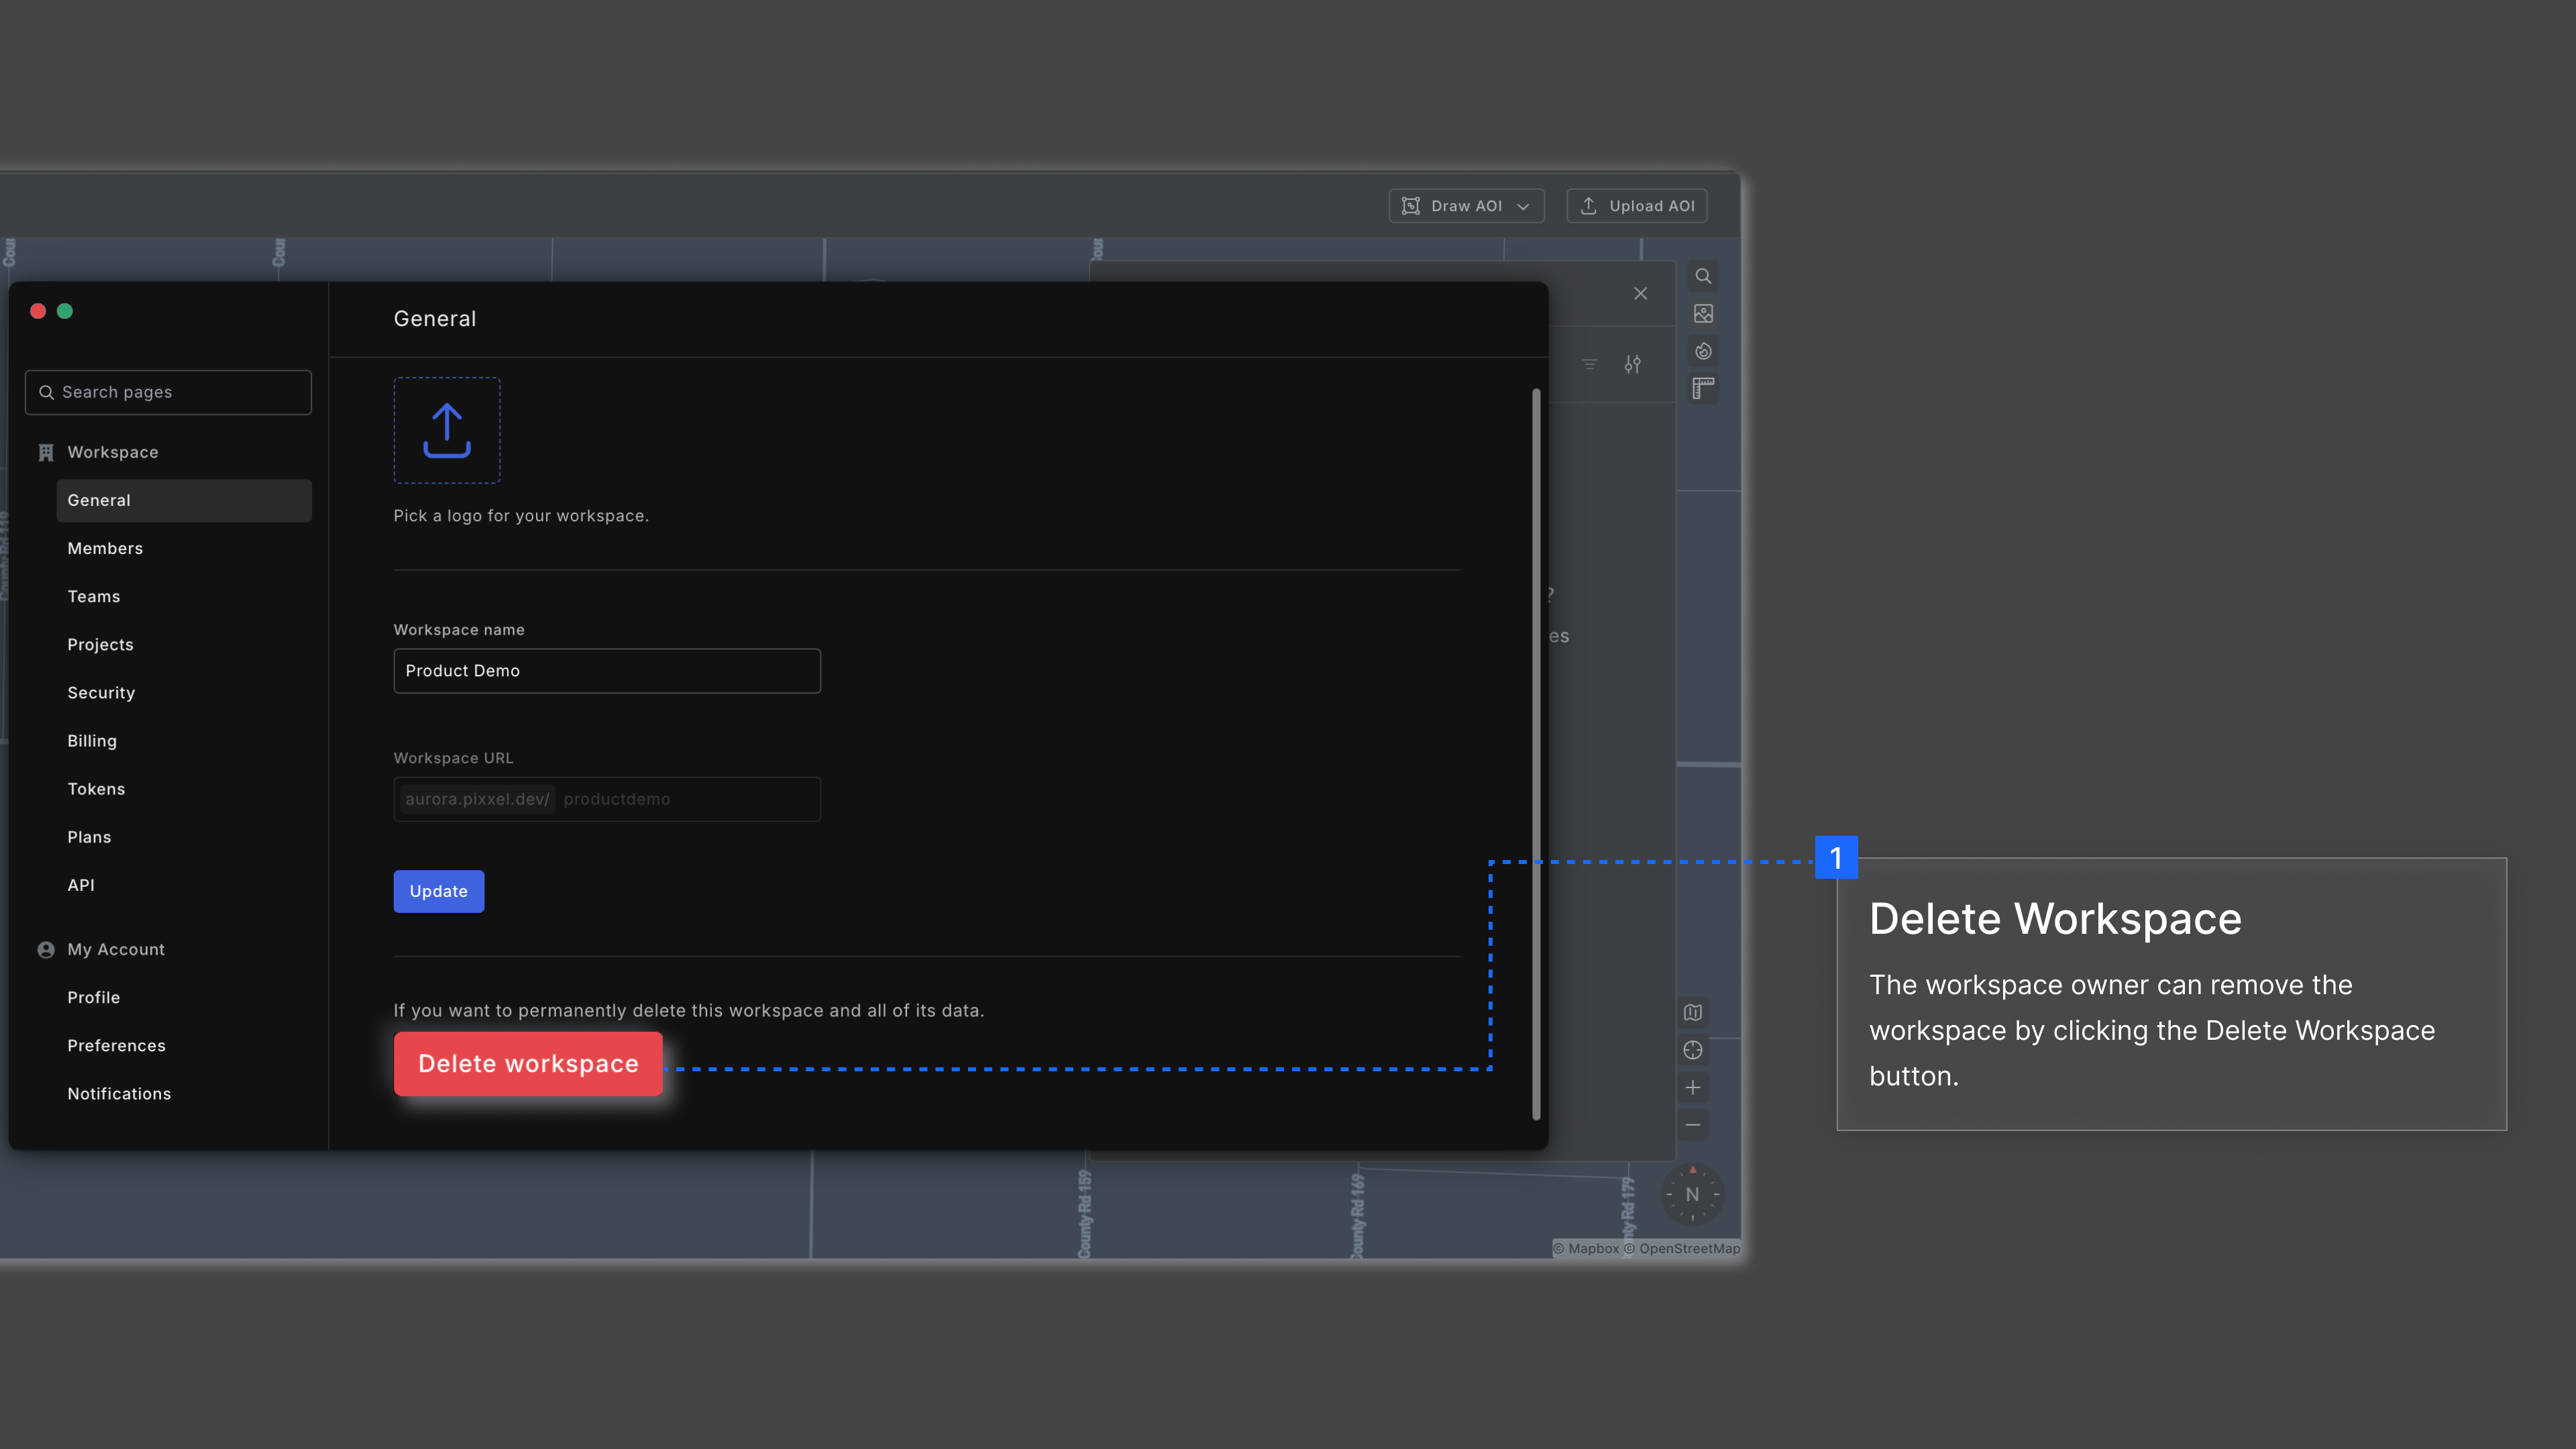Click the blue Update button
The height and width of the screenshot is (1449, 2576).
click(x=438, y=891)
